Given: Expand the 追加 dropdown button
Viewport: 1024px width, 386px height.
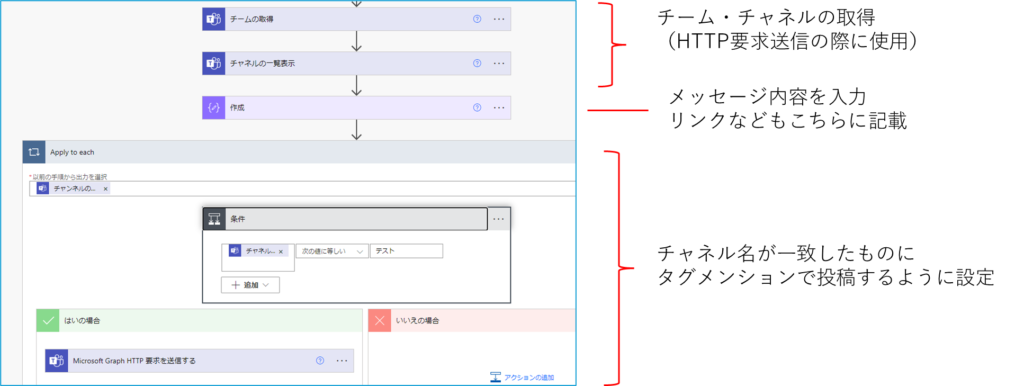Looking at the screenshot, I should (x=251, y=285).
